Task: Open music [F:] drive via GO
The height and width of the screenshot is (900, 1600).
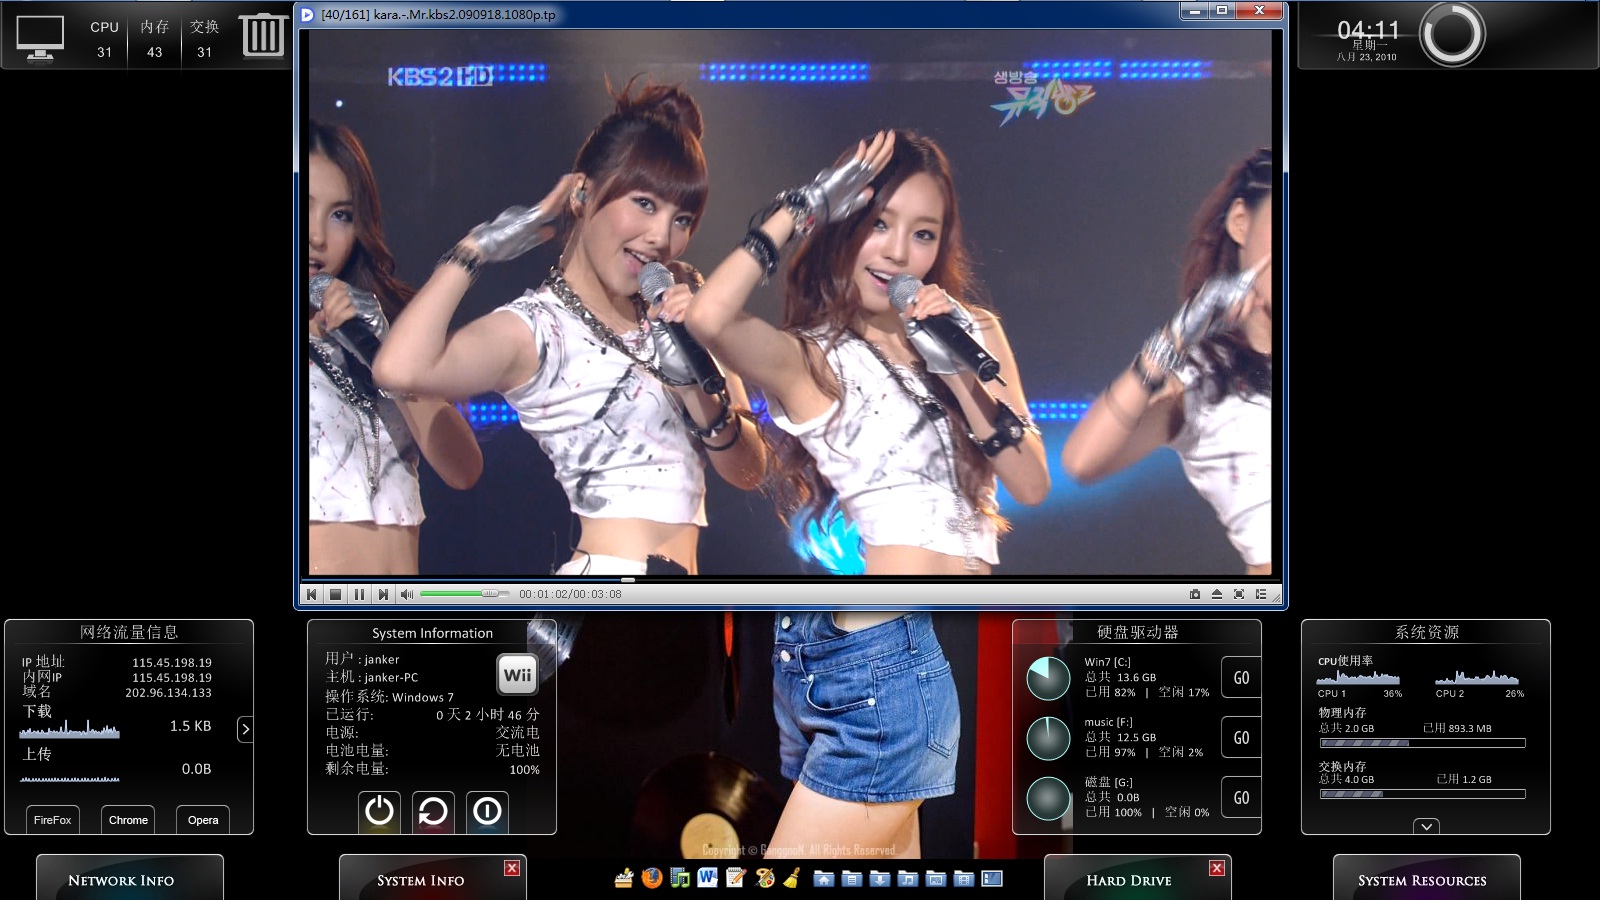Action: click(1241, 738)
